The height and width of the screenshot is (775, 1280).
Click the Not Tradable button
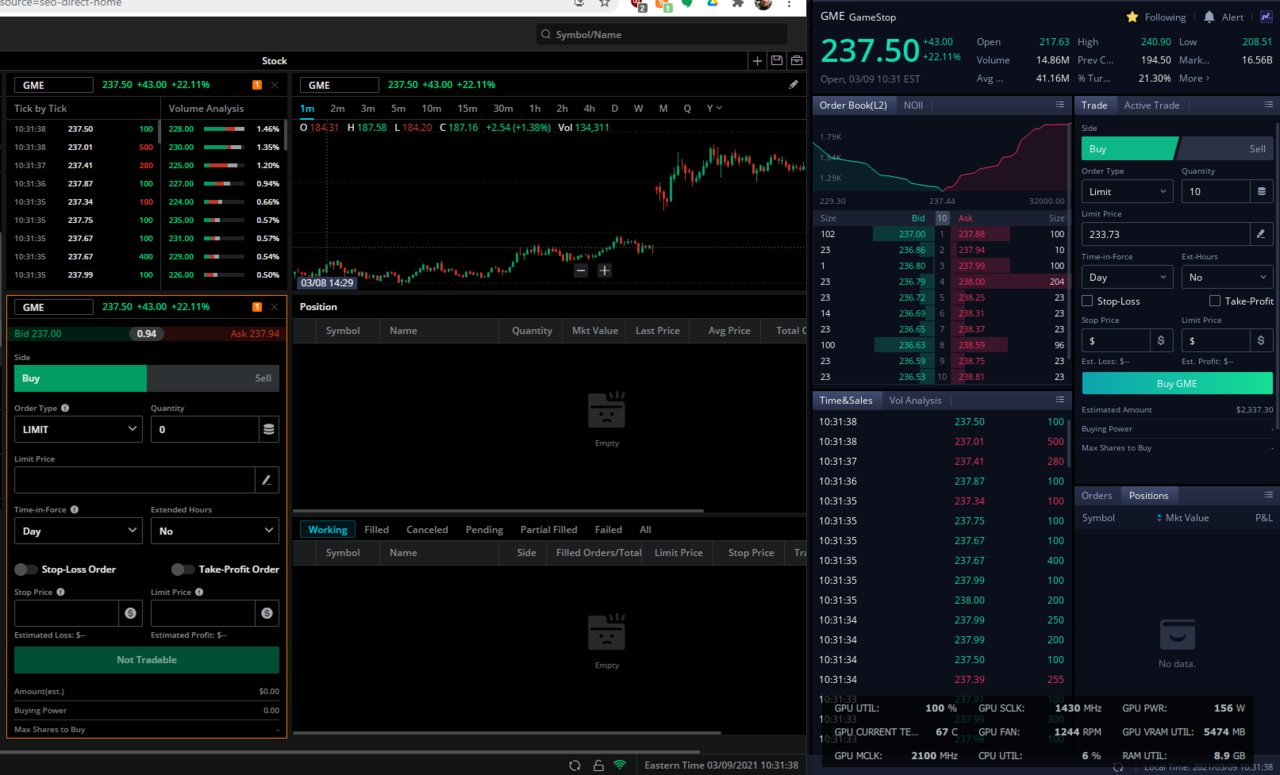click(147, 660)
